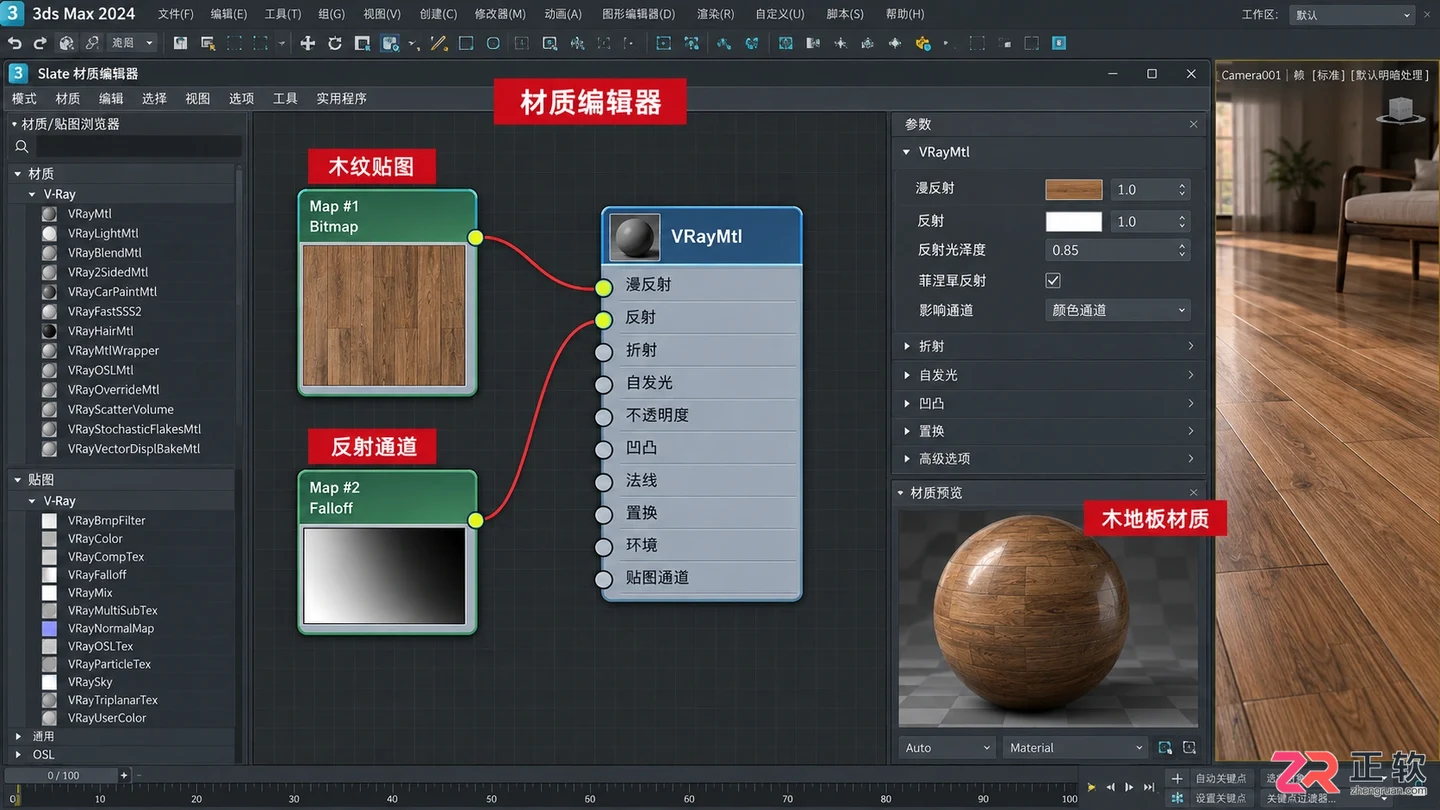Screen dimensions: 1440x810
Task: Click the teal icon ending the main toolbar
Action: [x=1059, y=43]
